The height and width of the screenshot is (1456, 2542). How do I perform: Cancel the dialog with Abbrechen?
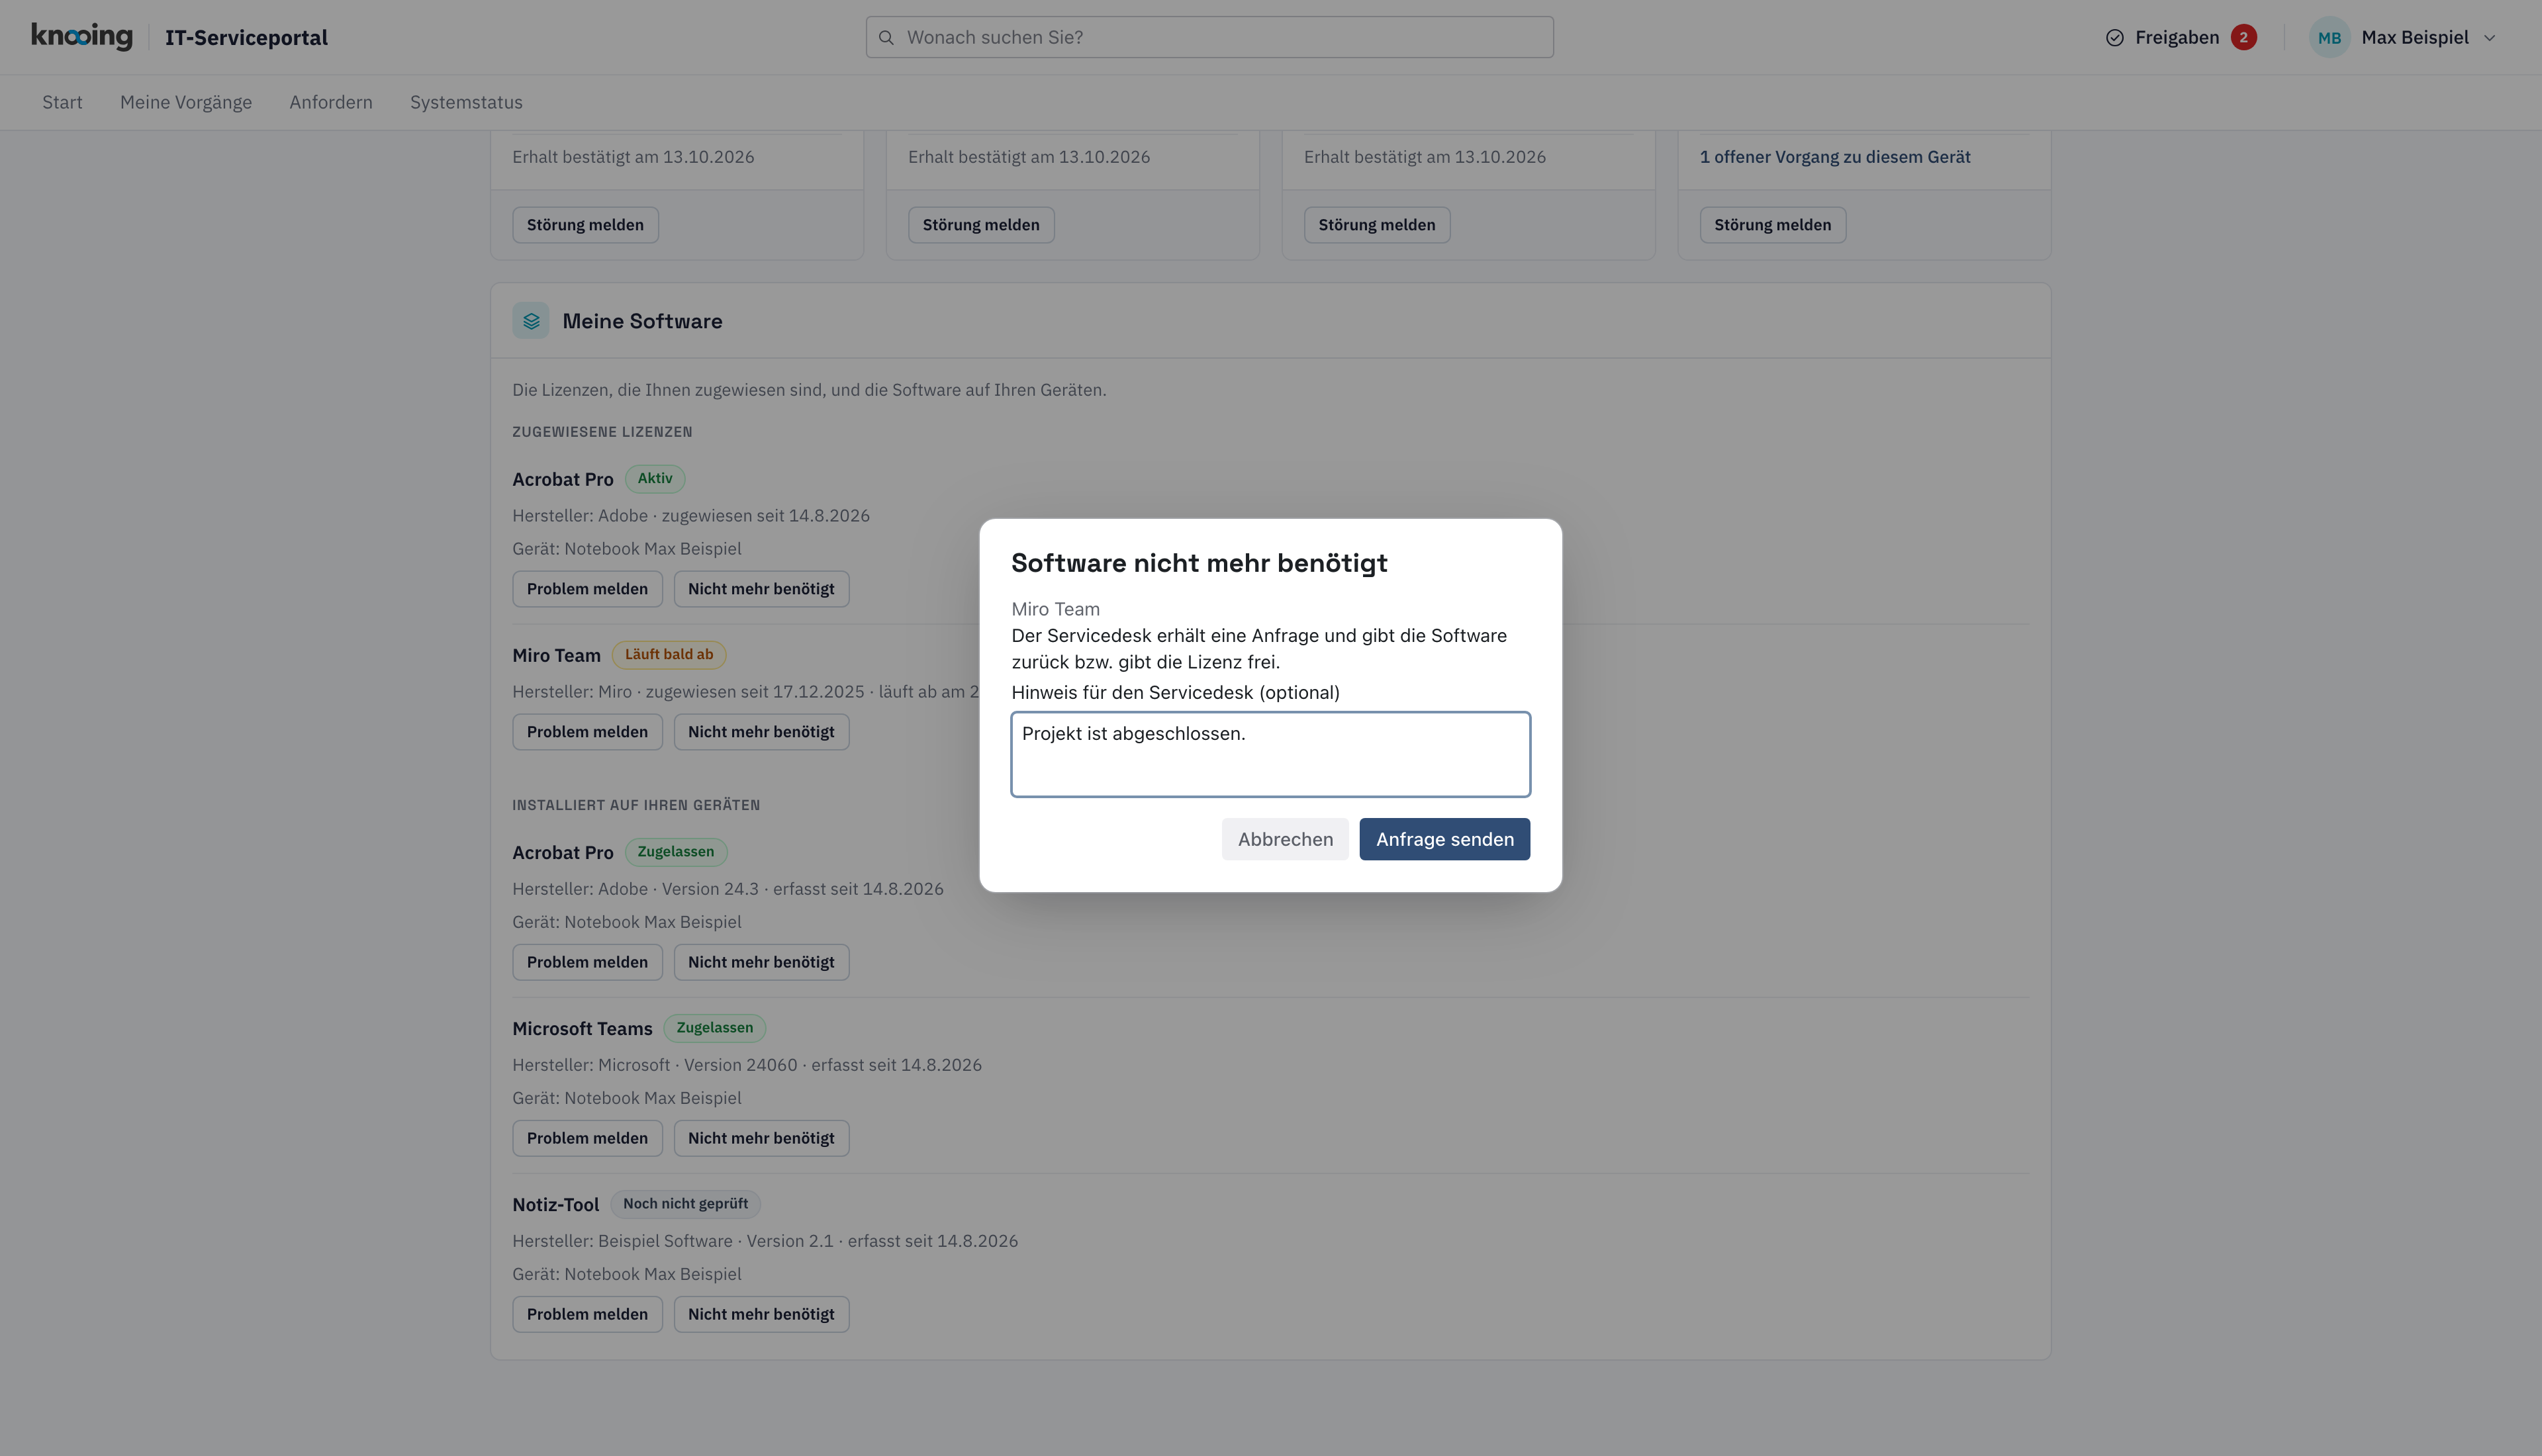tap(1285, 839)
